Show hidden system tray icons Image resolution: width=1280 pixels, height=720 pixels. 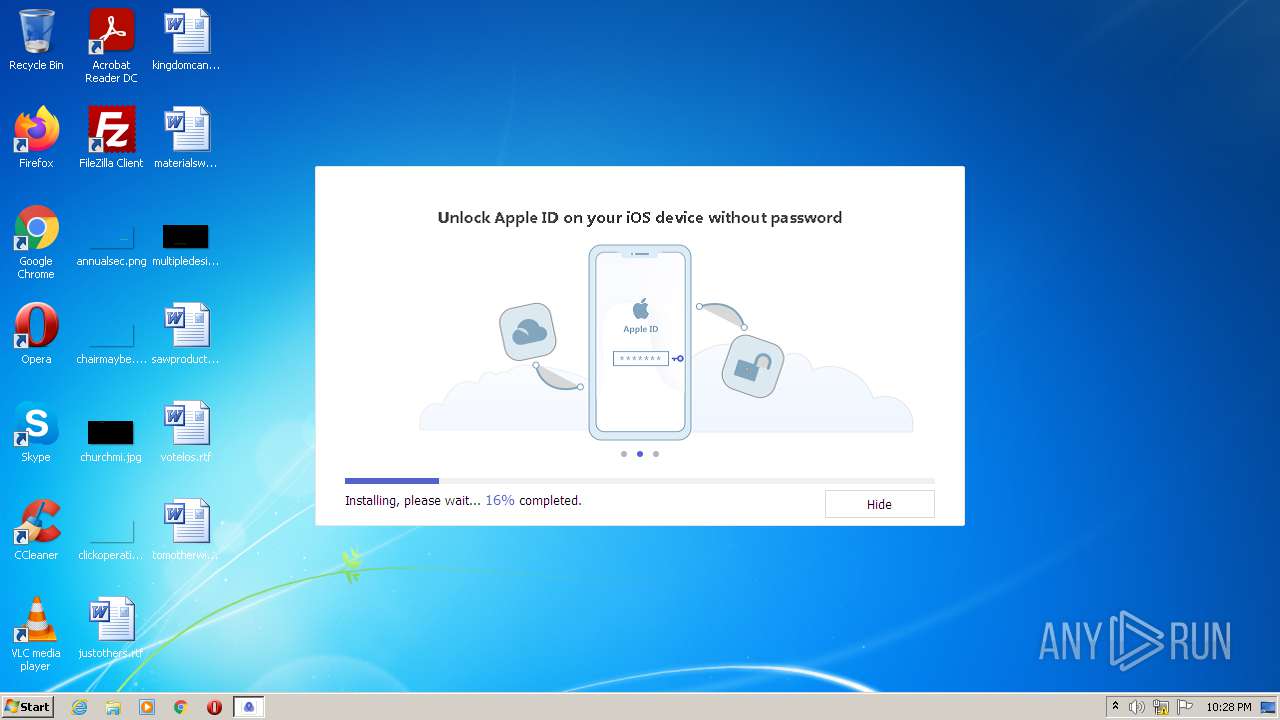[x=1115, y=706]
